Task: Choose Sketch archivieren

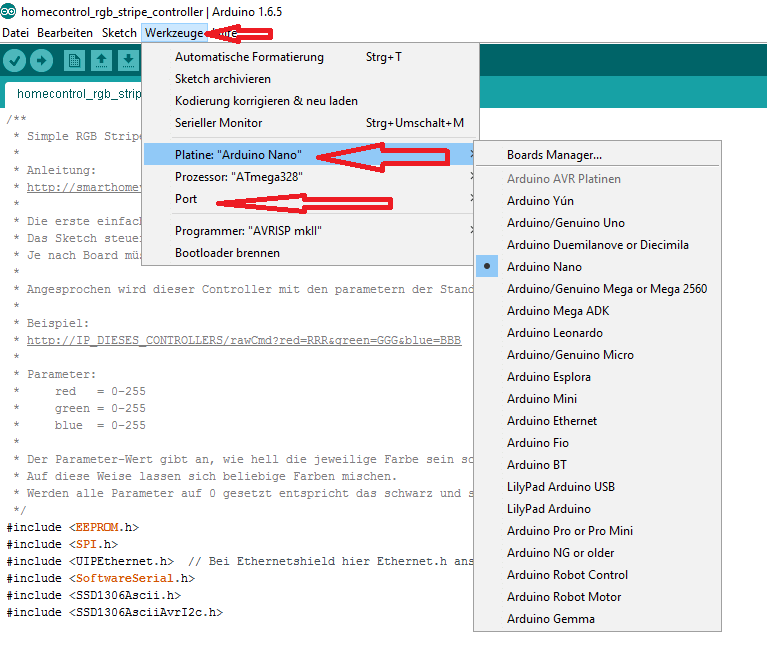Action: click(x=309, y=79)
